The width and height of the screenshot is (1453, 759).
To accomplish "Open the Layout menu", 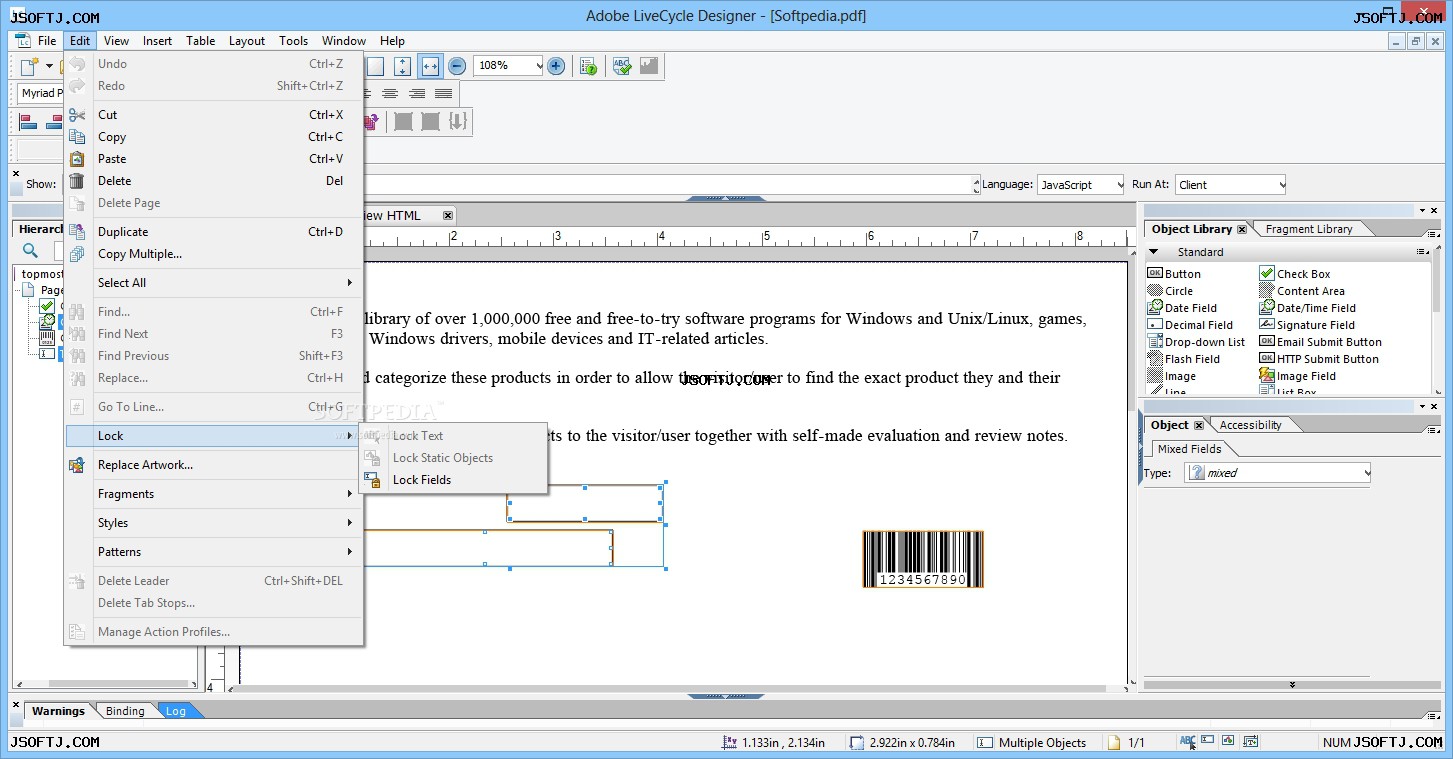I will point(246,41).
